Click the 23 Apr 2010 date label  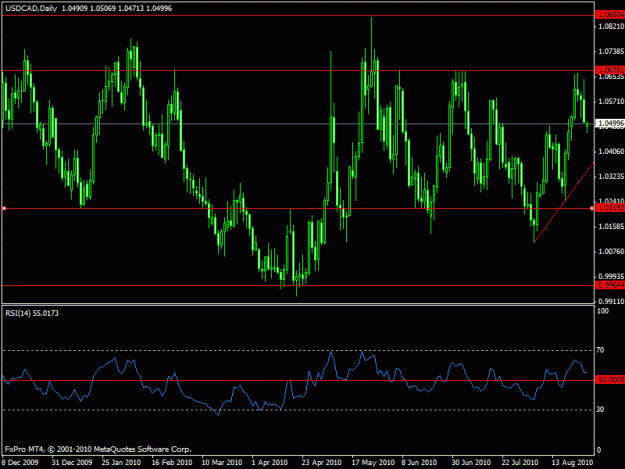pyautogui.click(x=321, y=463)
